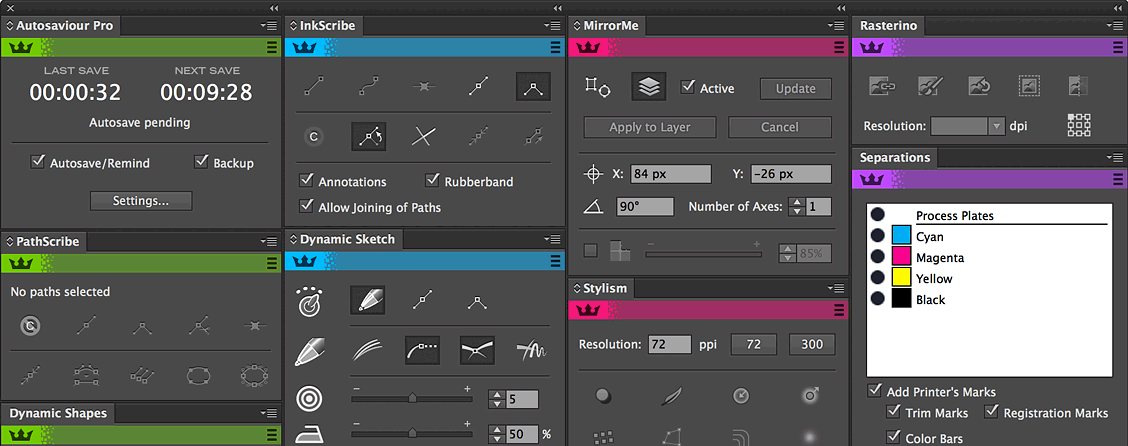Click the iron smoothing icon in Dynamic Sketch

310,434
